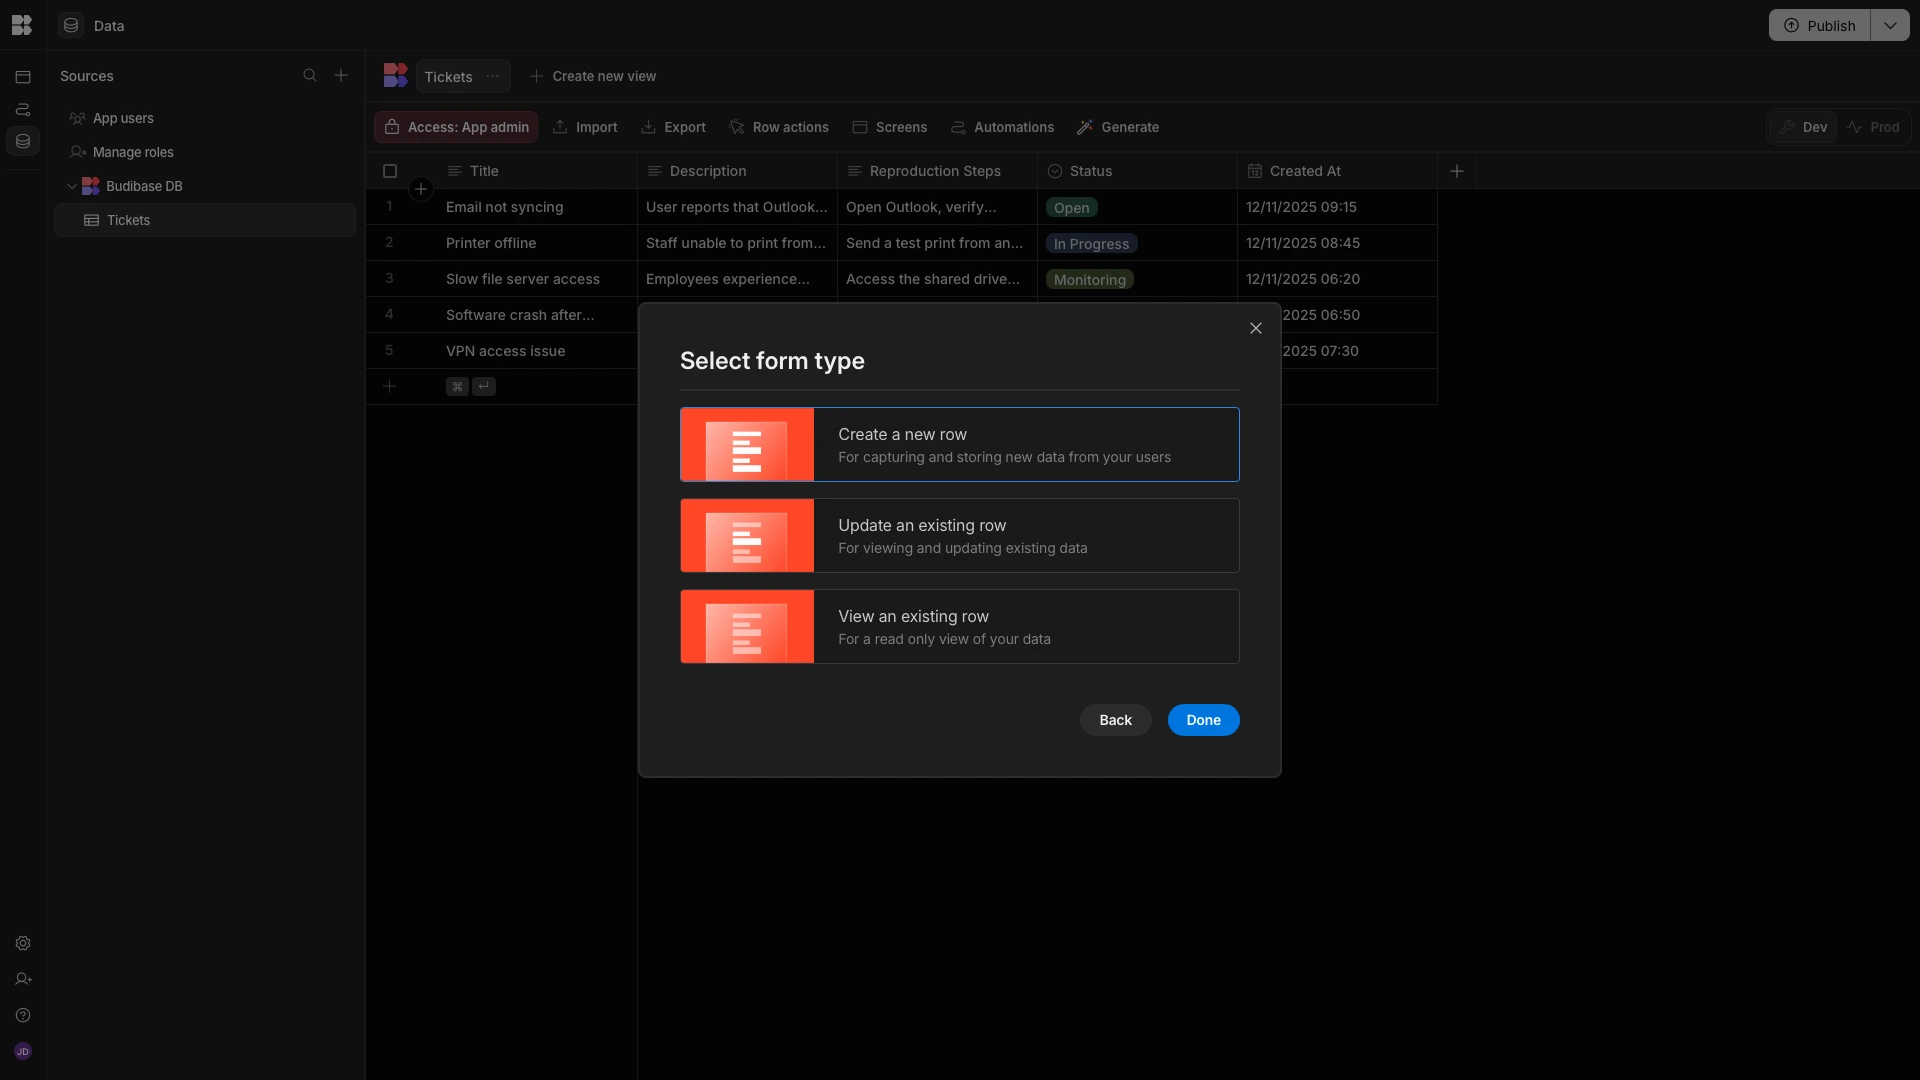
Task: Open the search in the Sources panel
Action: click(311, 75)
